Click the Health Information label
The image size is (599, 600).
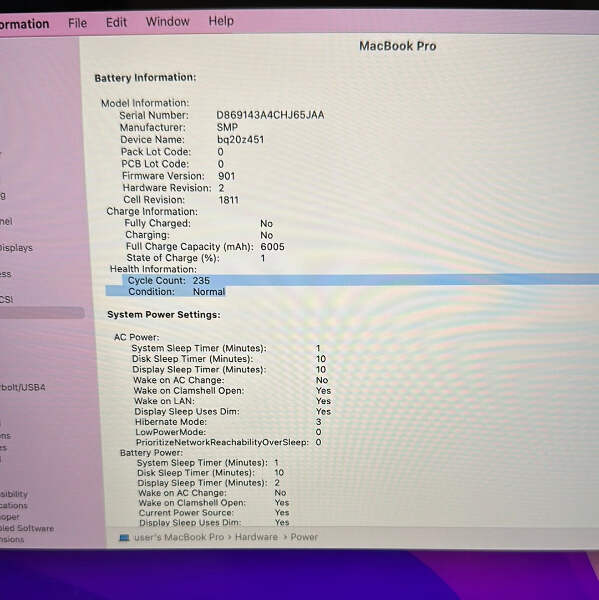click(x=153, y=269)
